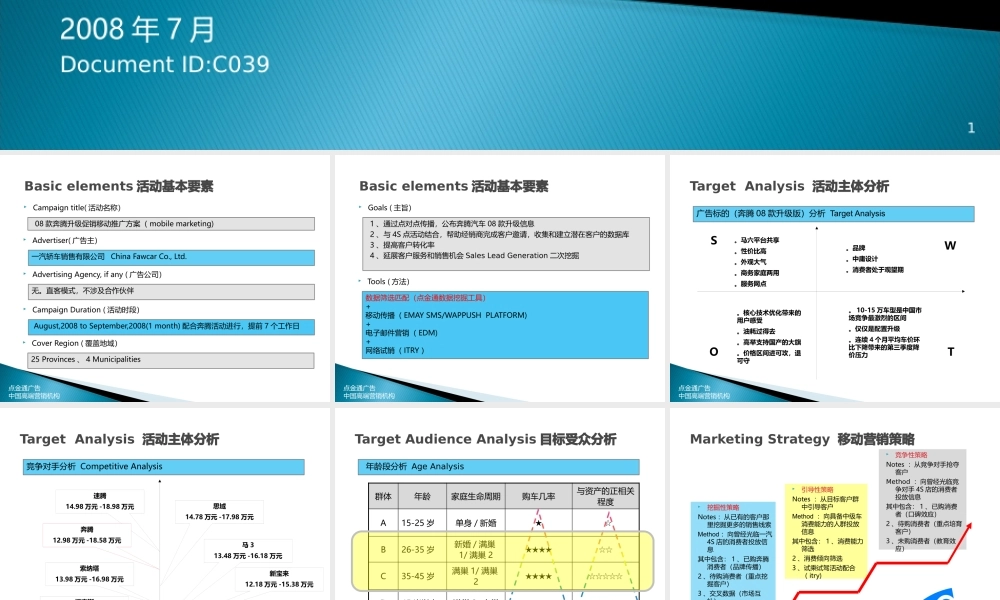Click the blue '广告标的 … Target Analysis' bar
The width and height of the screenshot is (1000, 600).
tap(834, 214)
